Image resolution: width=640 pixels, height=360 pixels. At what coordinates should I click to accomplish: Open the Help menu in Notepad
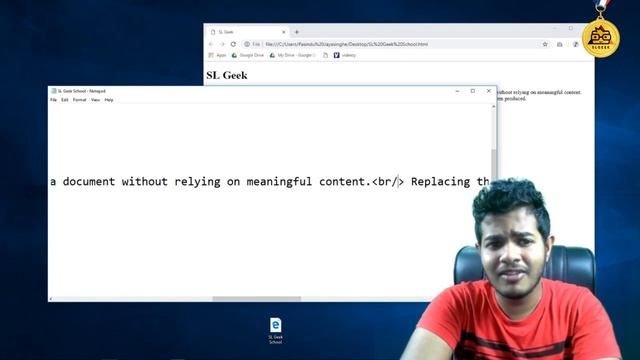109,100
